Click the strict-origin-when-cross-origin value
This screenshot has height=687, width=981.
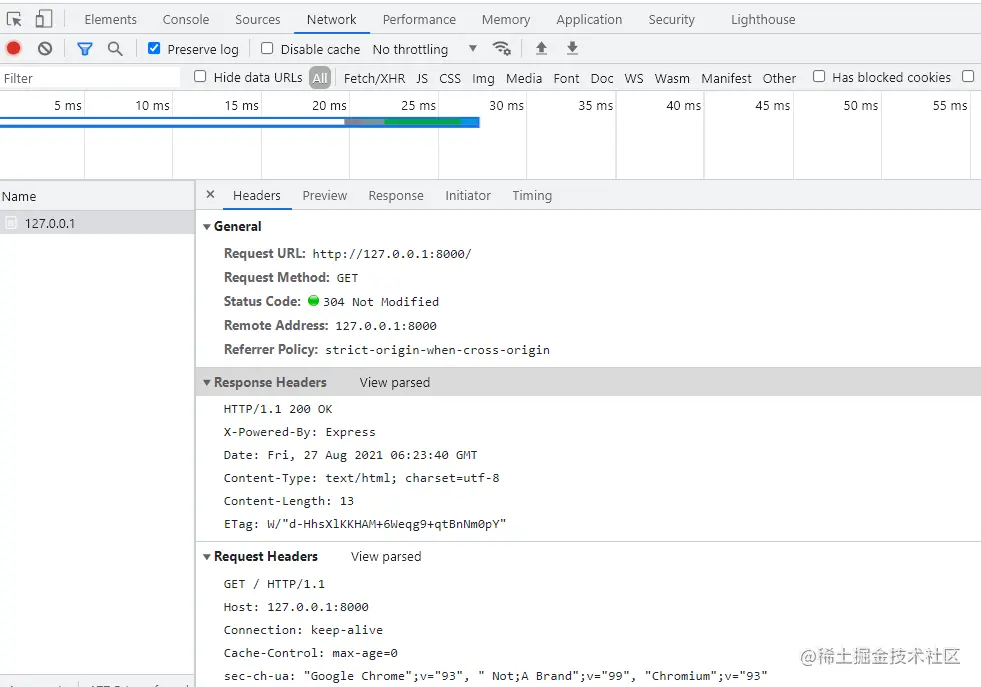click(x=437, y=350)
